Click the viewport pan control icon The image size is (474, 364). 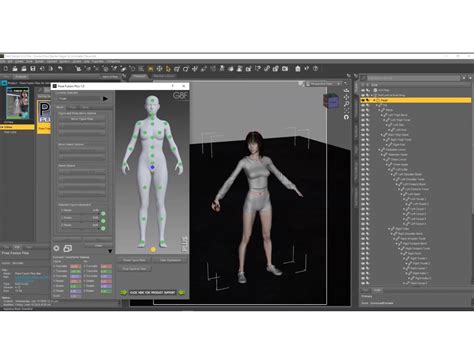coord(346,97)
